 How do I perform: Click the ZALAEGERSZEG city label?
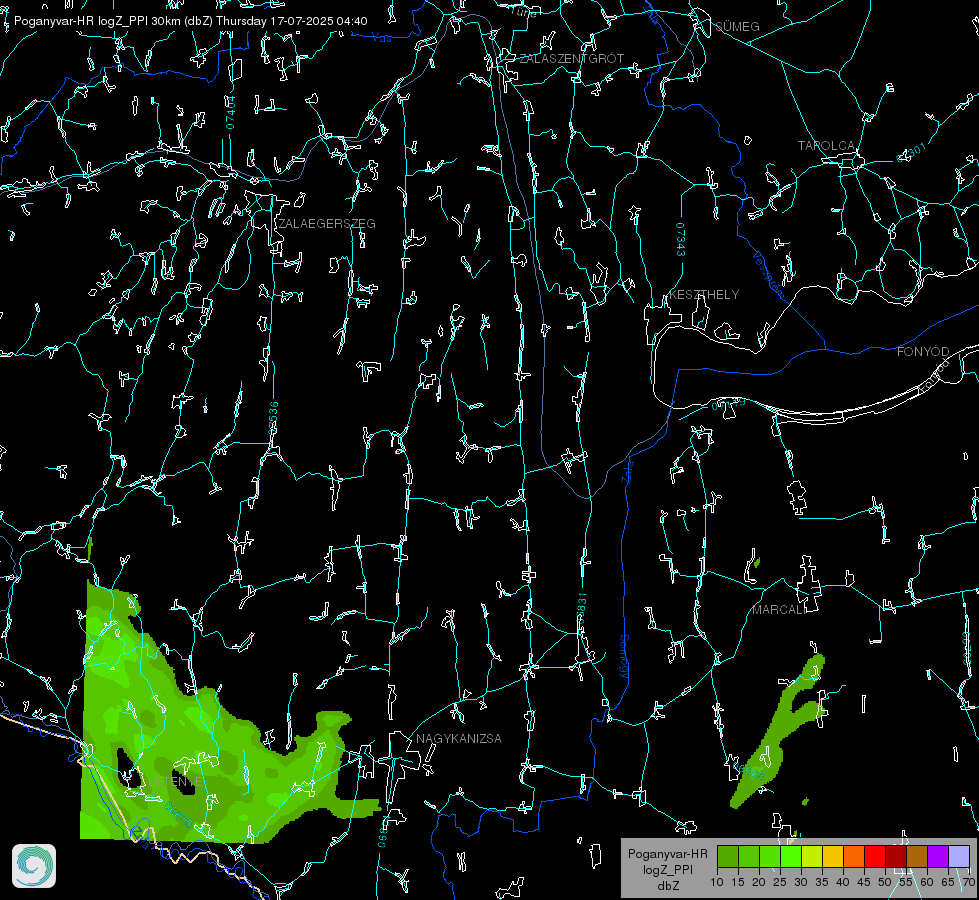(327, 224)
